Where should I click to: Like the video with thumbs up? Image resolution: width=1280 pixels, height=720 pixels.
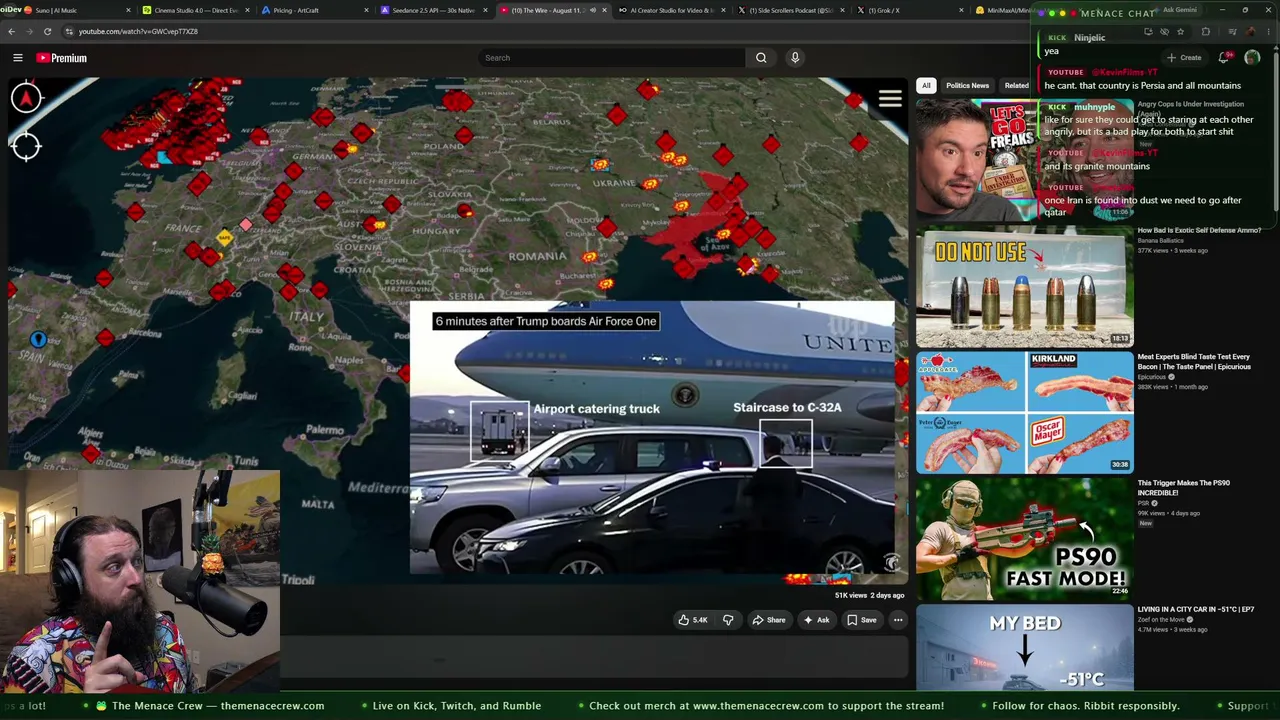pos(693,620)
